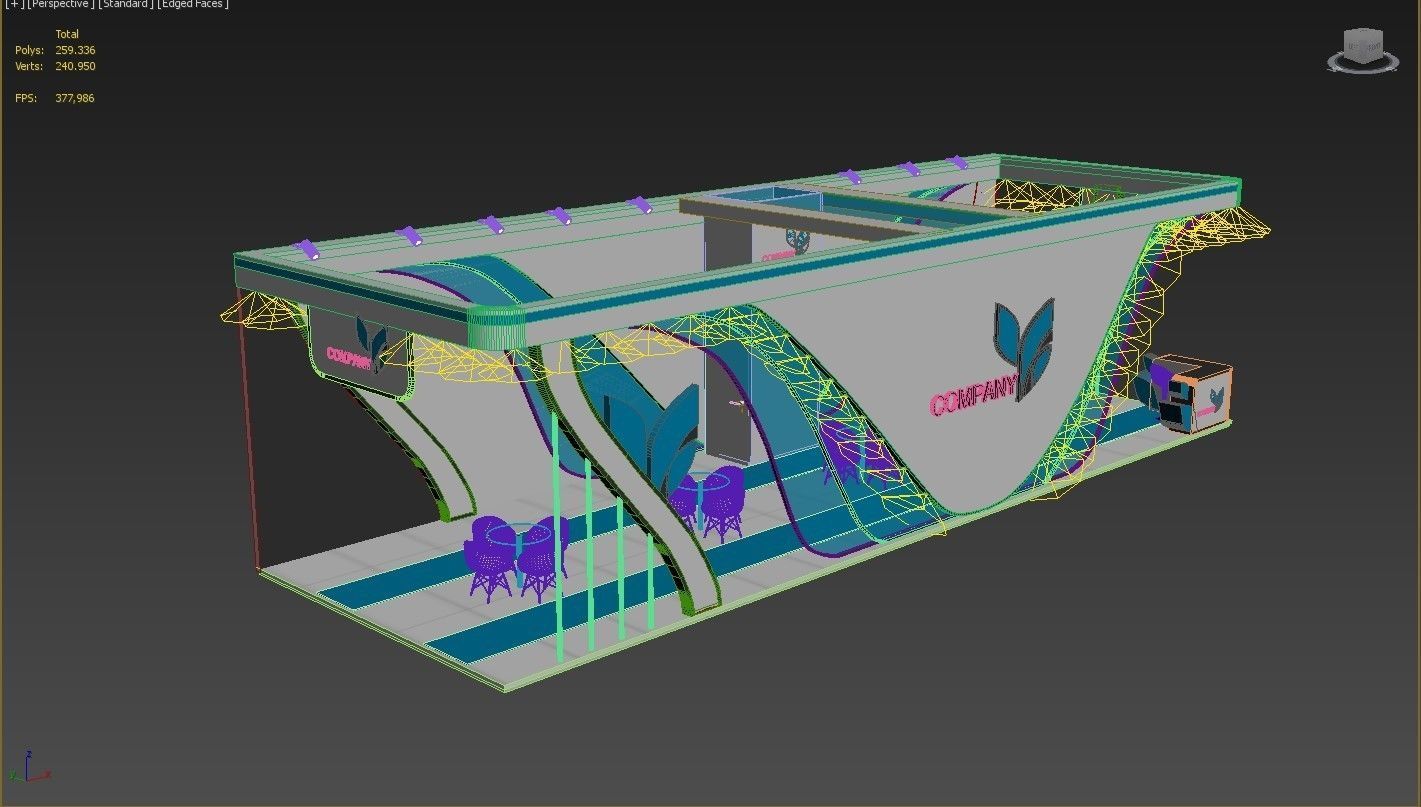Open the [+] general viewport menu

click(x=14, y=5)
